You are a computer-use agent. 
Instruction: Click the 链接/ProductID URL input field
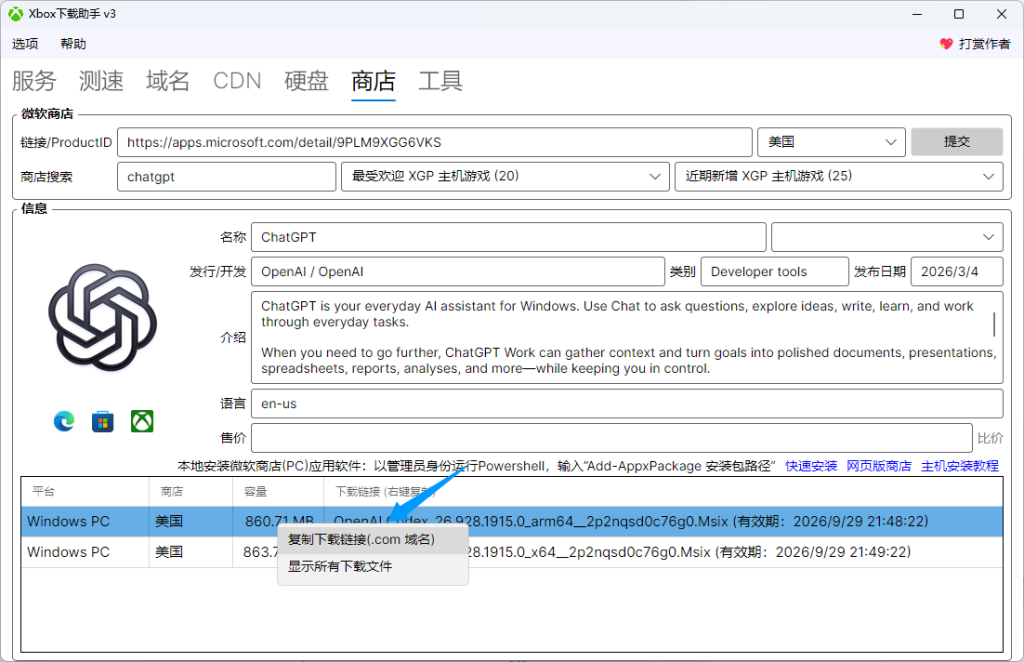coord(435,142)
